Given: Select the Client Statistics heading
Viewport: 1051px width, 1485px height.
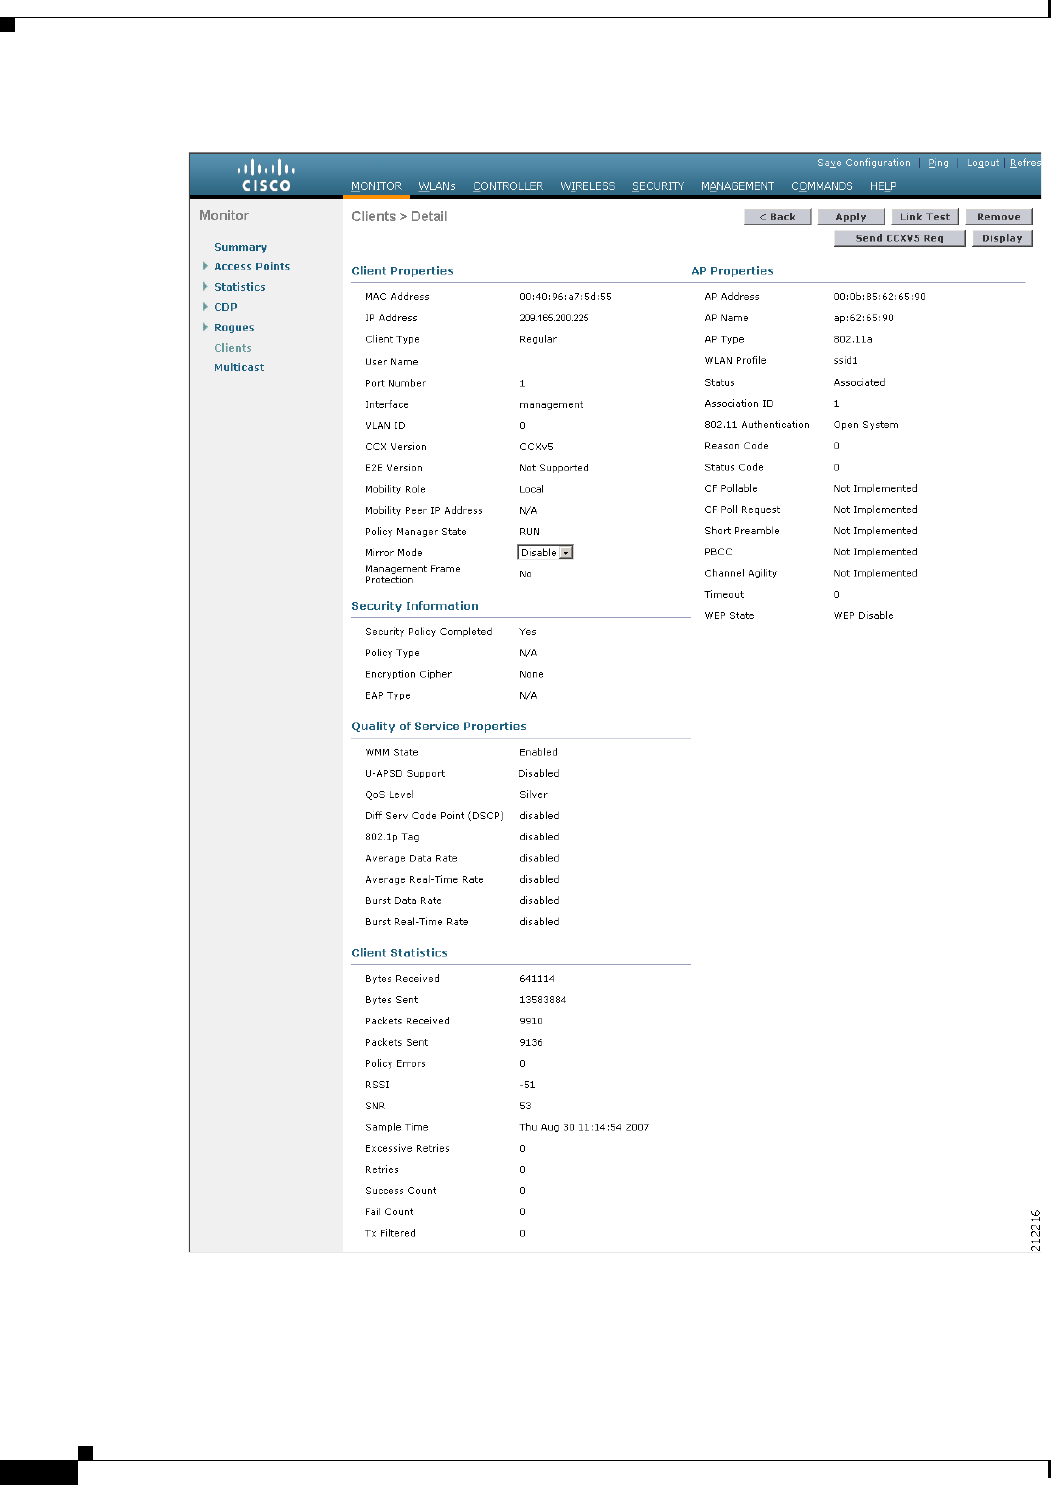Looking at the screenshot, I should click(399, 953).
